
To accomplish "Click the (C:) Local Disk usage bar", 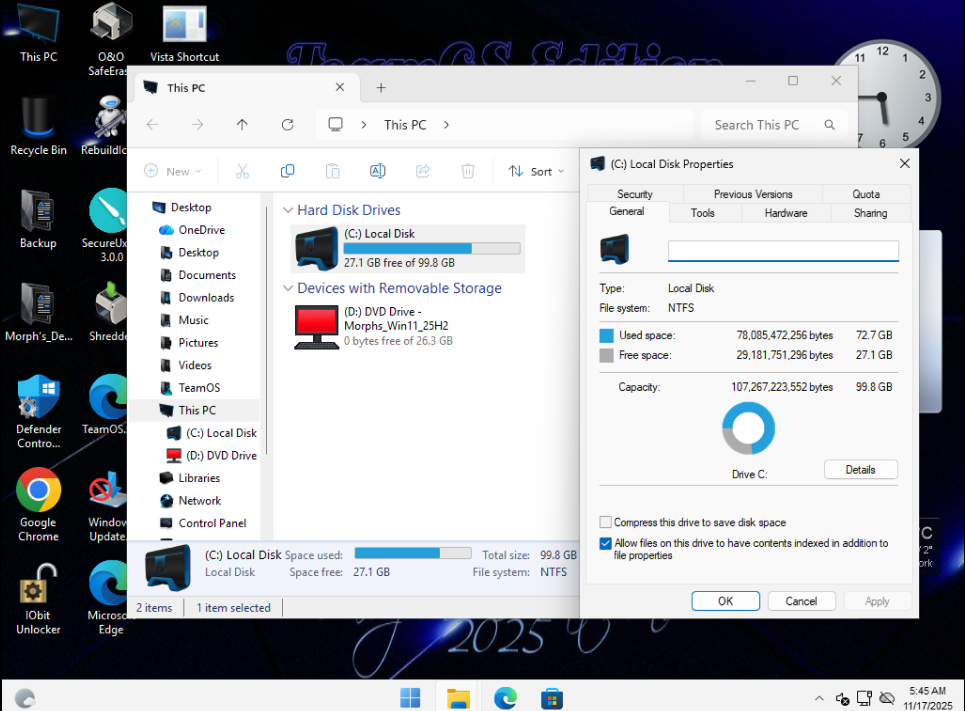I will click(x=431, y=248).
